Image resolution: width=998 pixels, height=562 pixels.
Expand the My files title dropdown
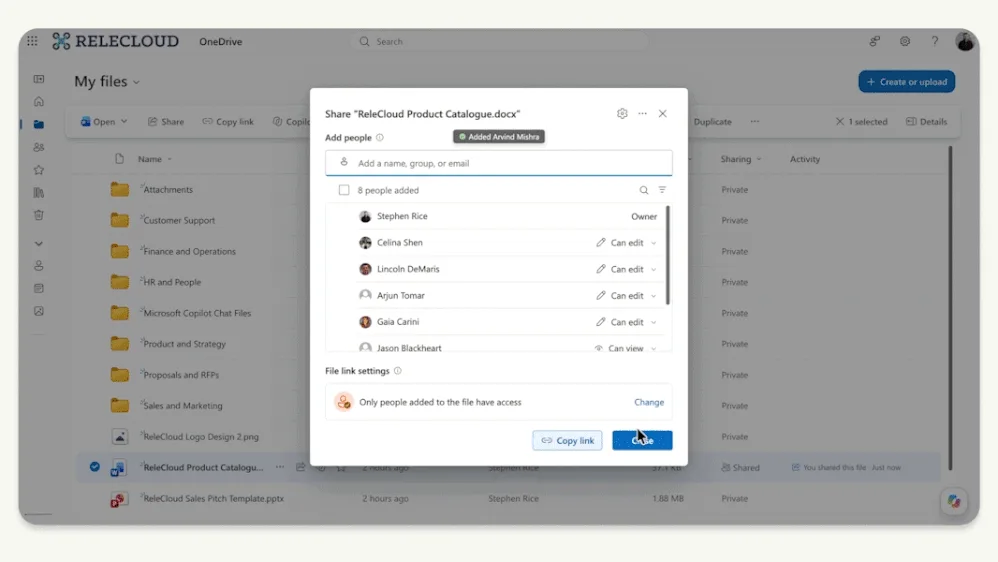[x=136, y=82]
